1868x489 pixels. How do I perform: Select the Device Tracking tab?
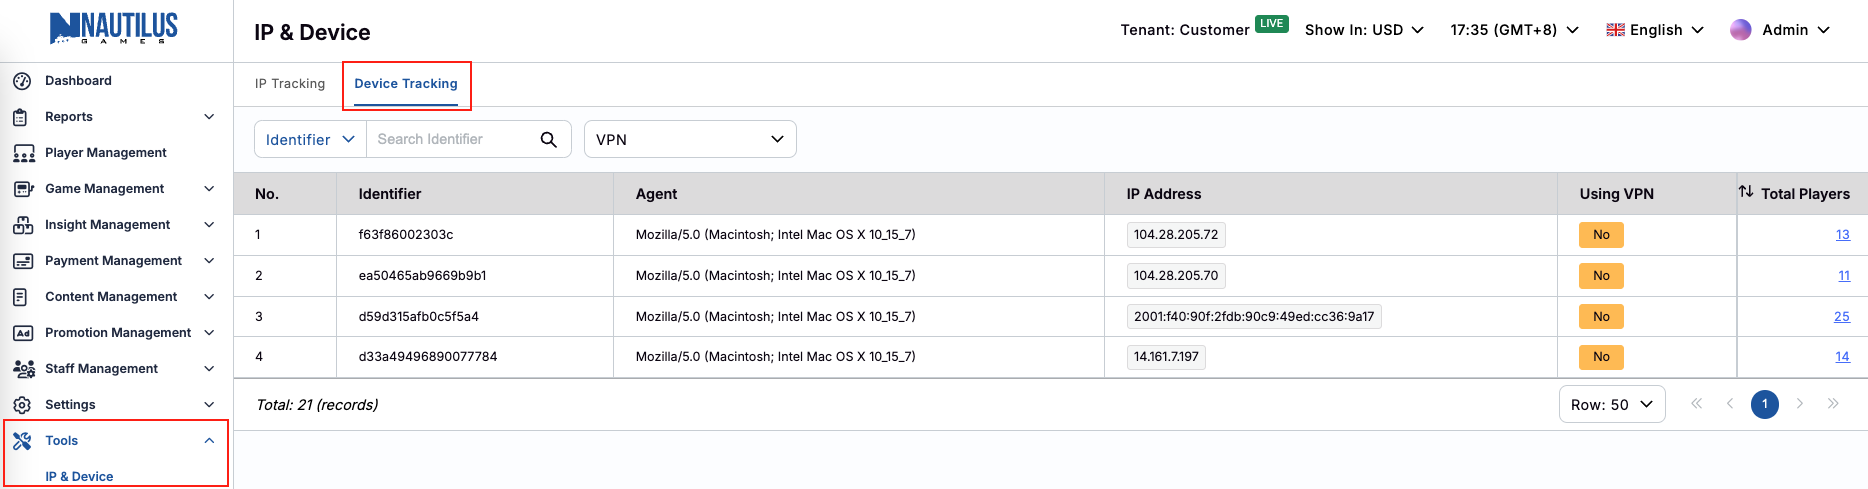click(406, 84)
